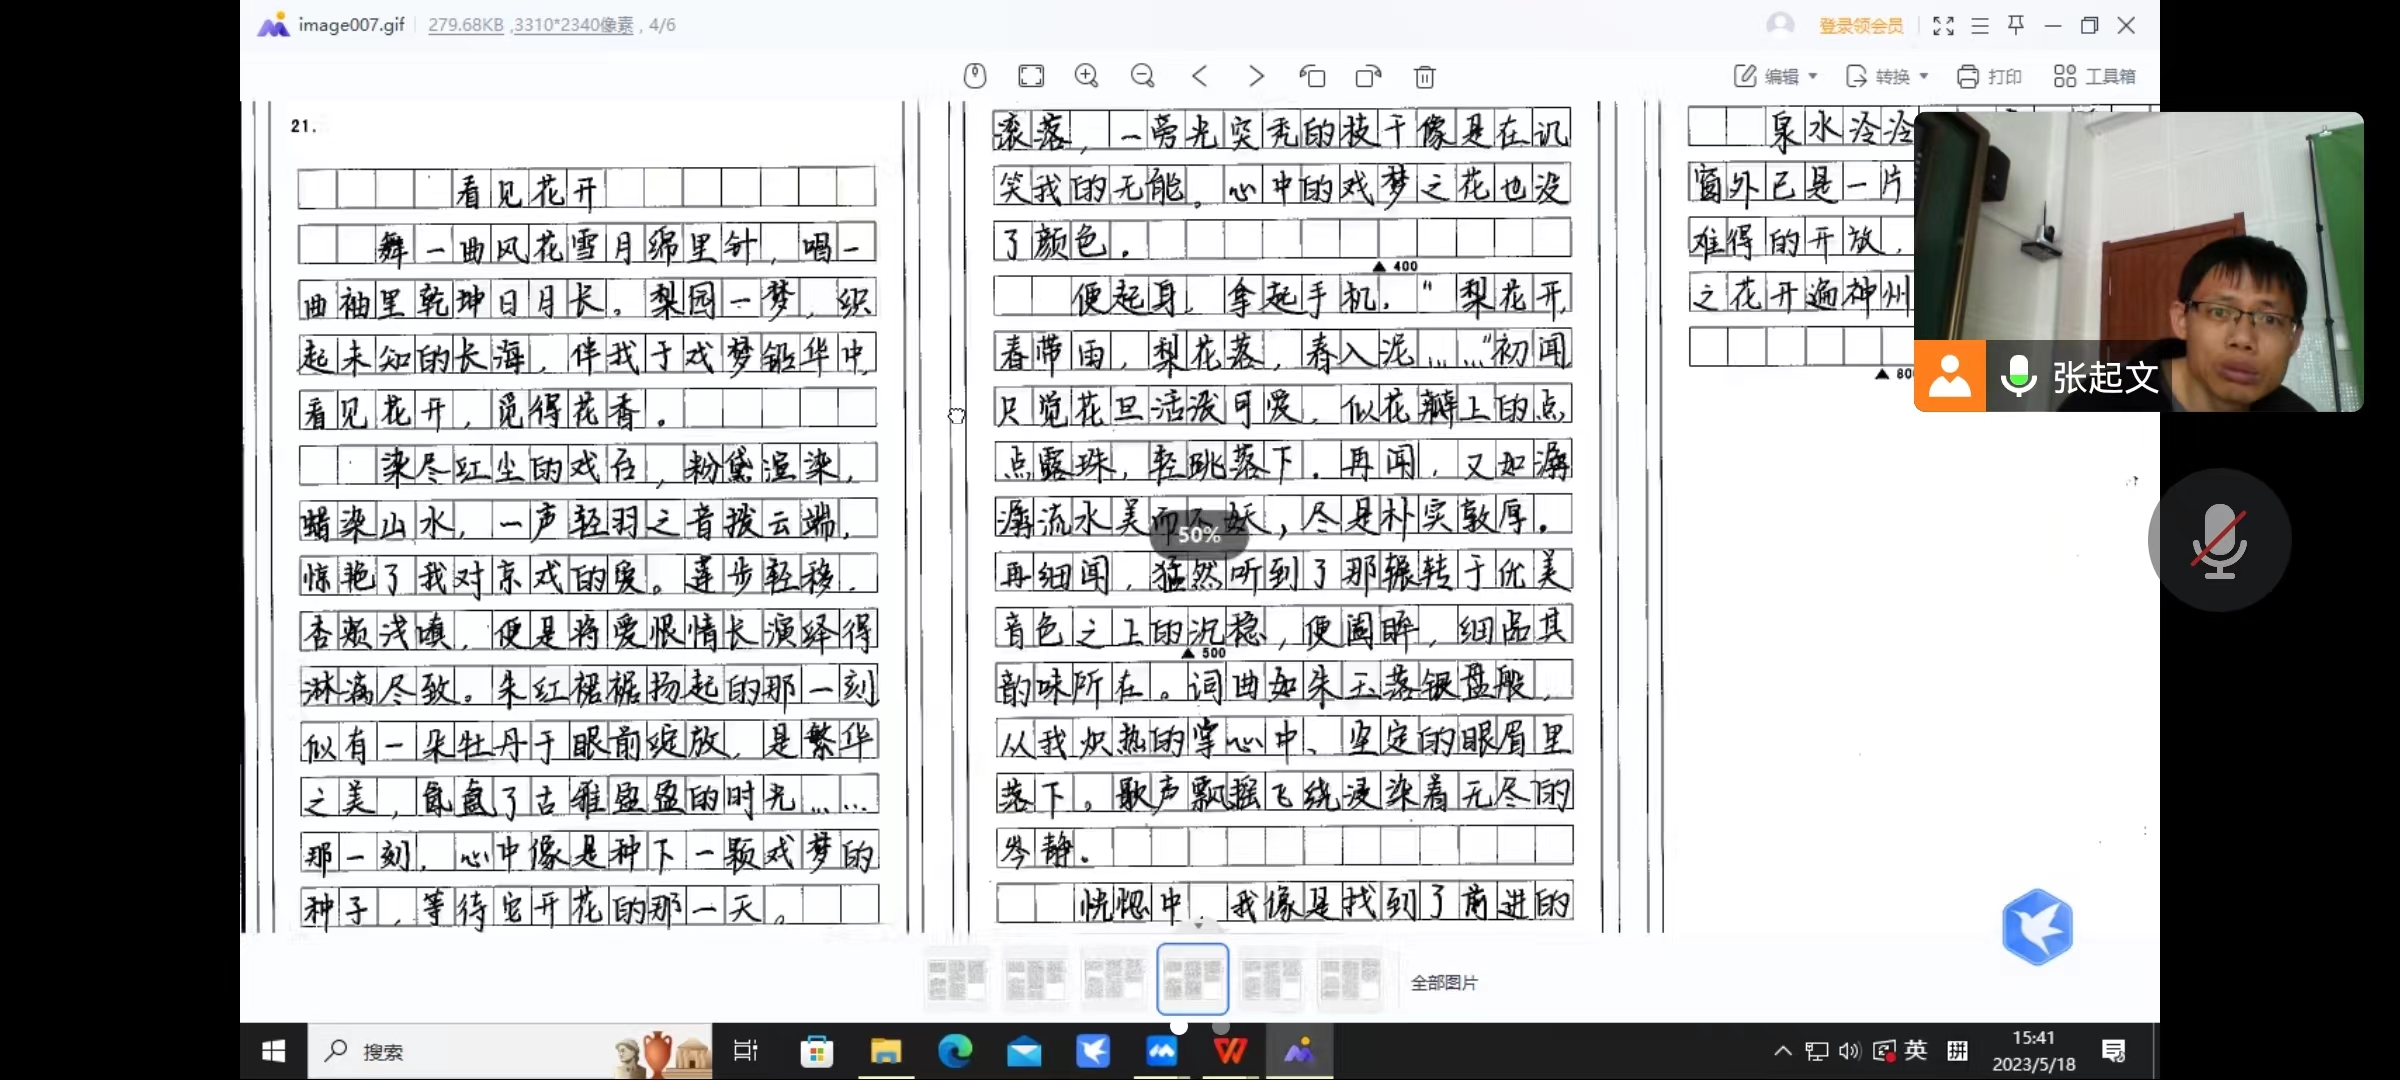
Task: Click orange participant profile icon
Action: [x=1950, y=376]
